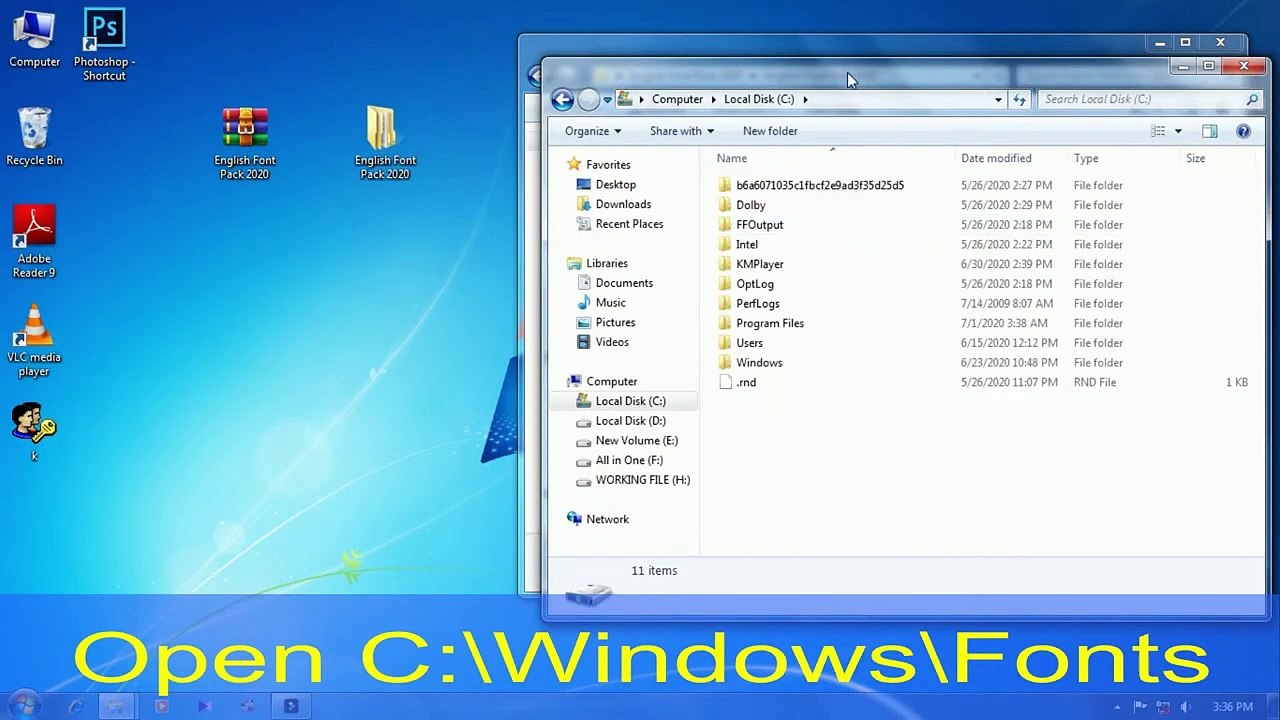Viewport: 1280px width, 720px height.
Task: Select the Recycle Bin desktop icon
Action: coord(34,137)
